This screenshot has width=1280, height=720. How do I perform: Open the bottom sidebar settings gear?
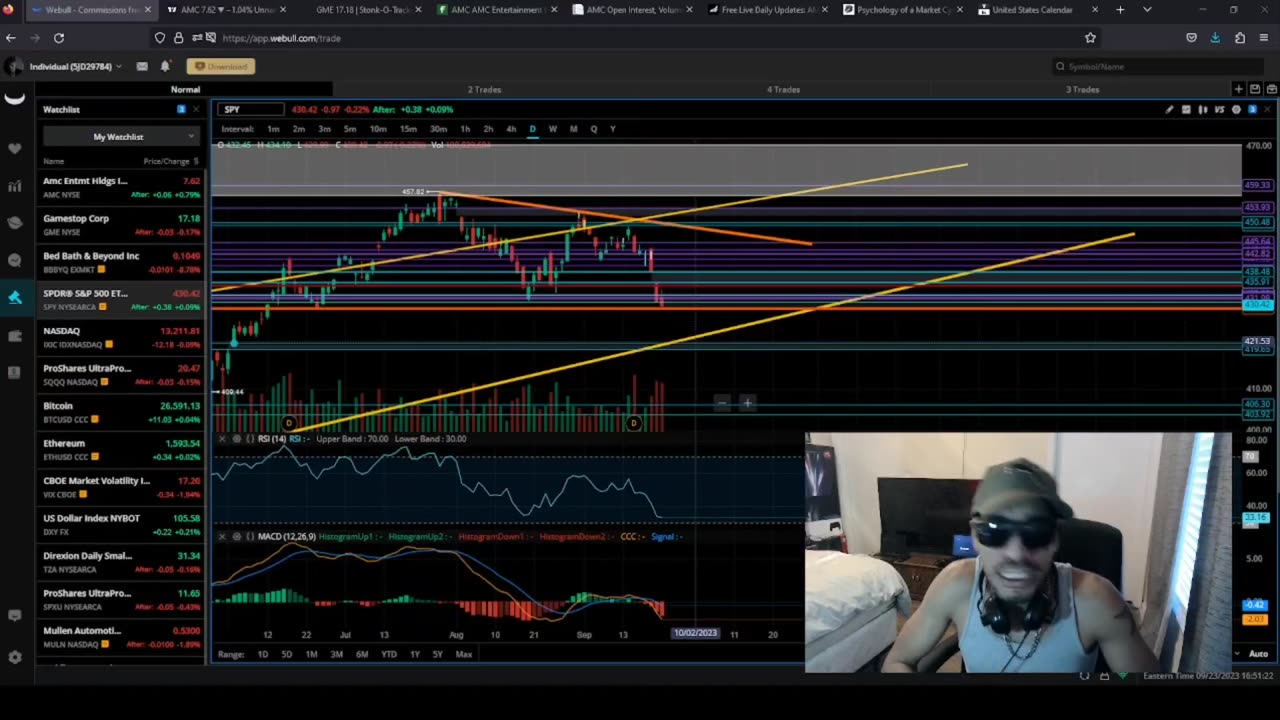point(14,657)
